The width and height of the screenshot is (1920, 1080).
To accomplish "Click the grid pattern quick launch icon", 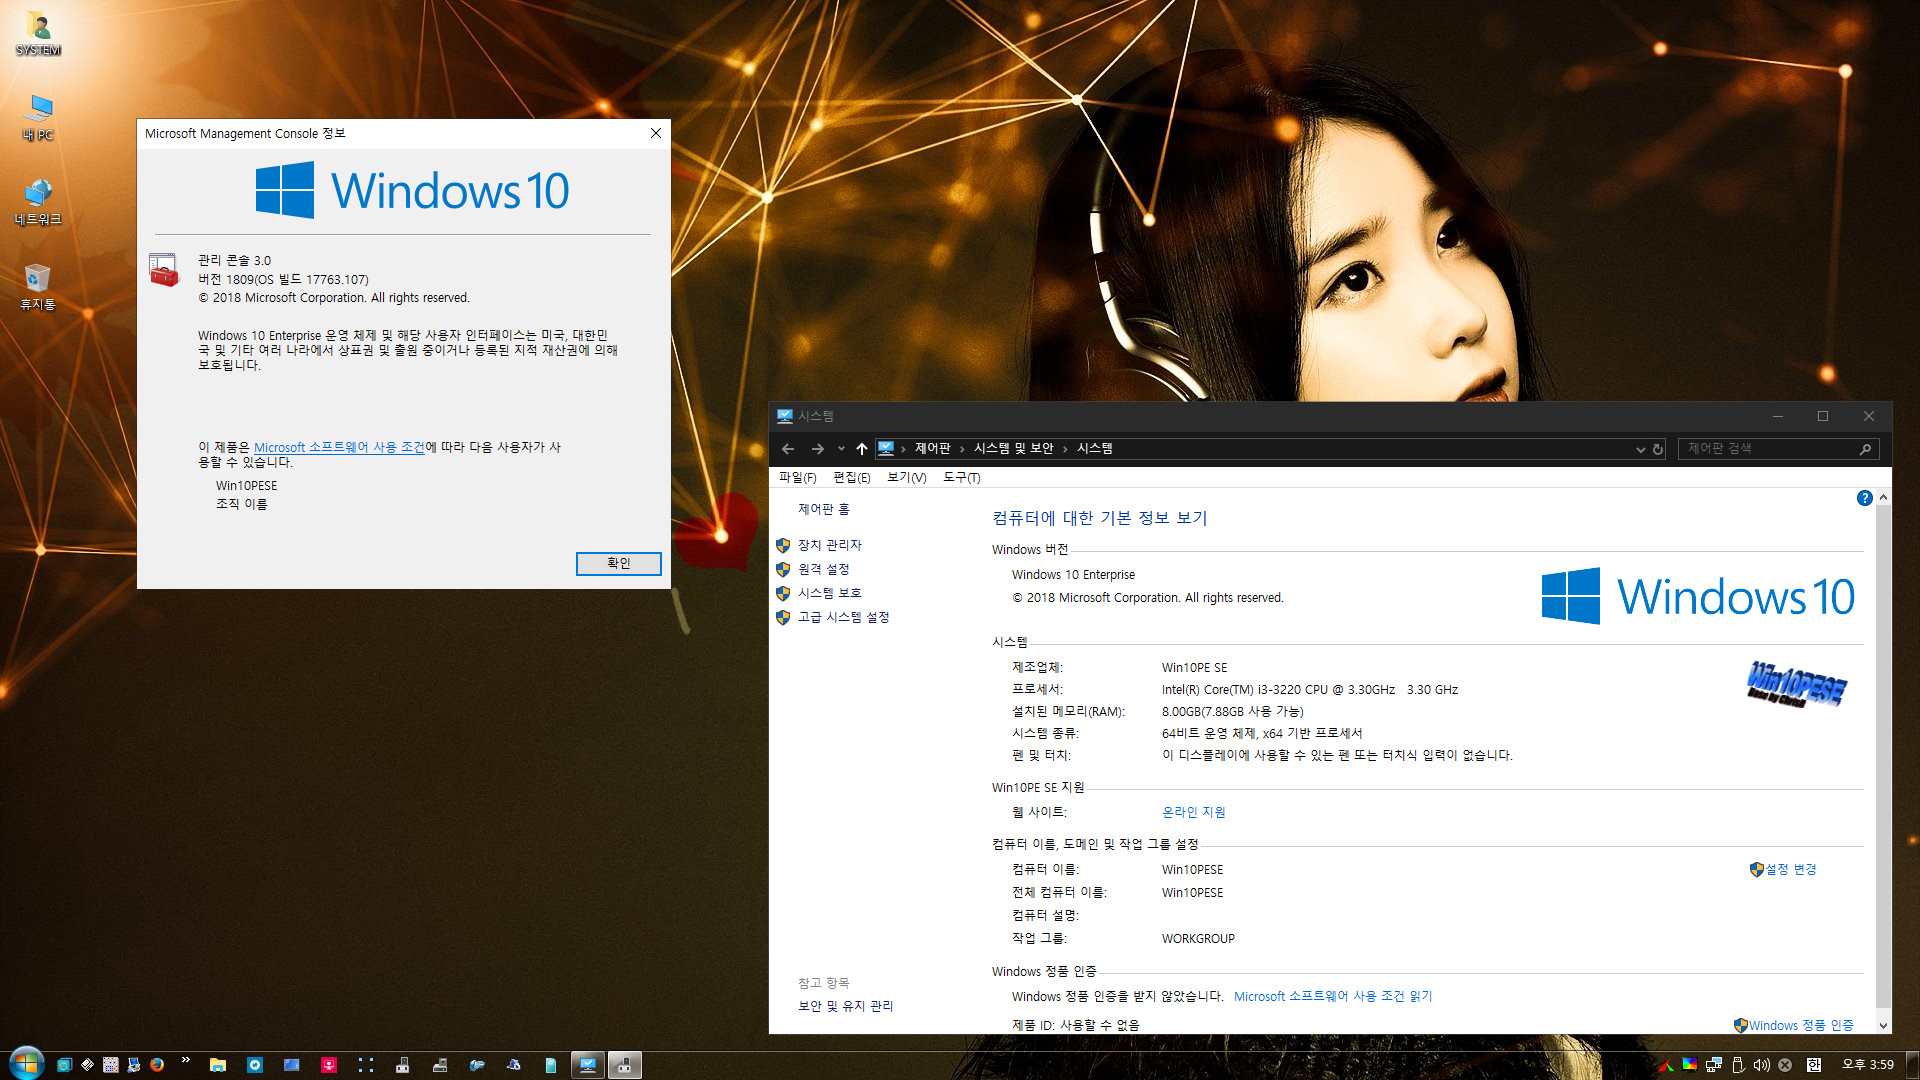I will (x=110, y=1065).
